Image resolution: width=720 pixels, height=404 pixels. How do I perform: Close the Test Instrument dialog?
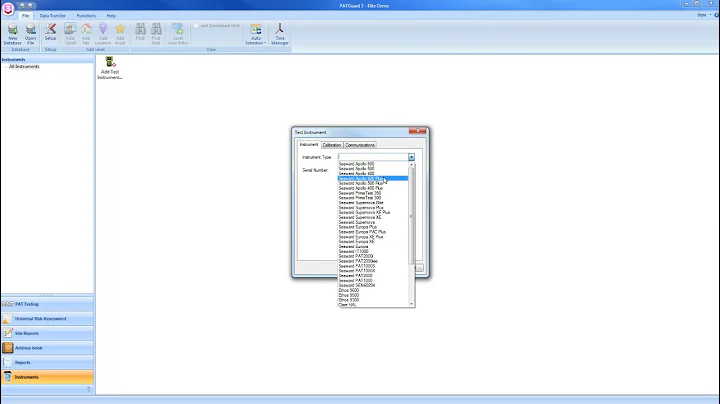417,131
